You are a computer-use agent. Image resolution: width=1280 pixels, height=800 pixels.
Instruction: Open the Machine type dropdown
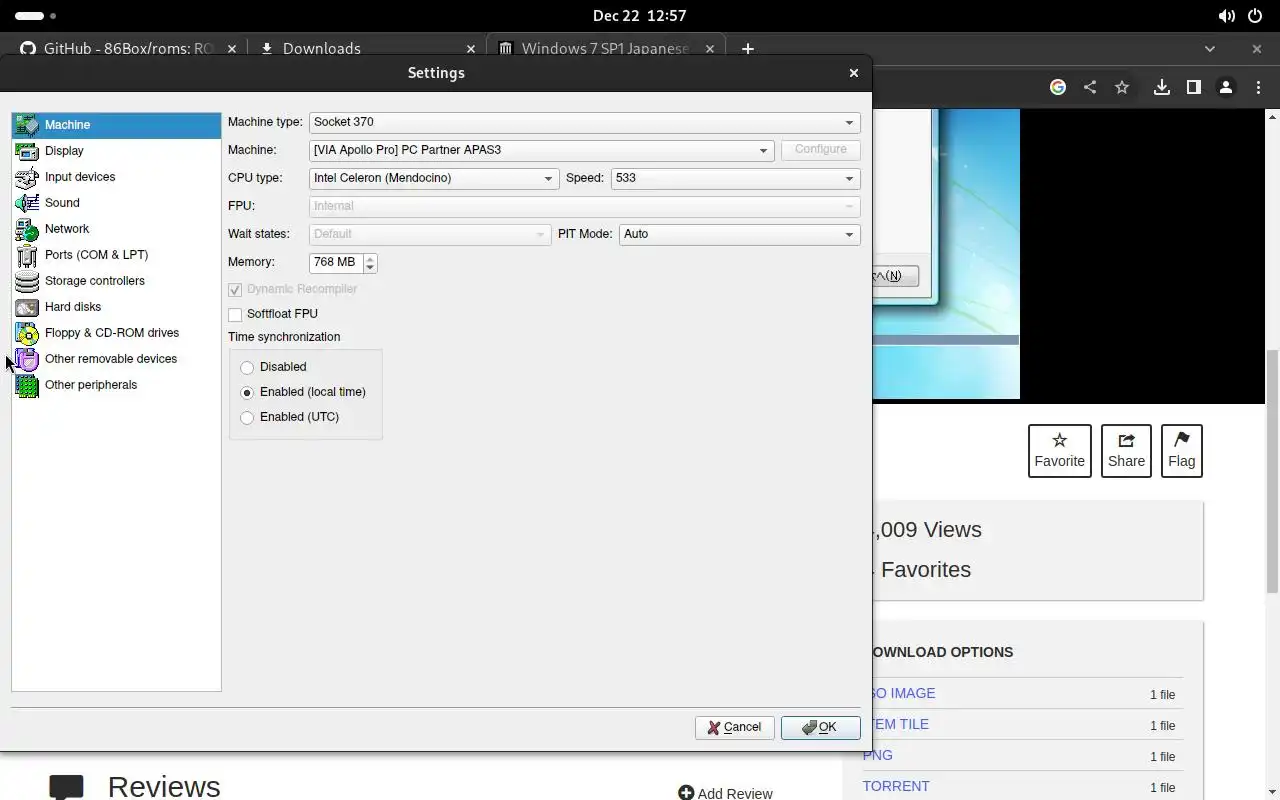[585, 122]
